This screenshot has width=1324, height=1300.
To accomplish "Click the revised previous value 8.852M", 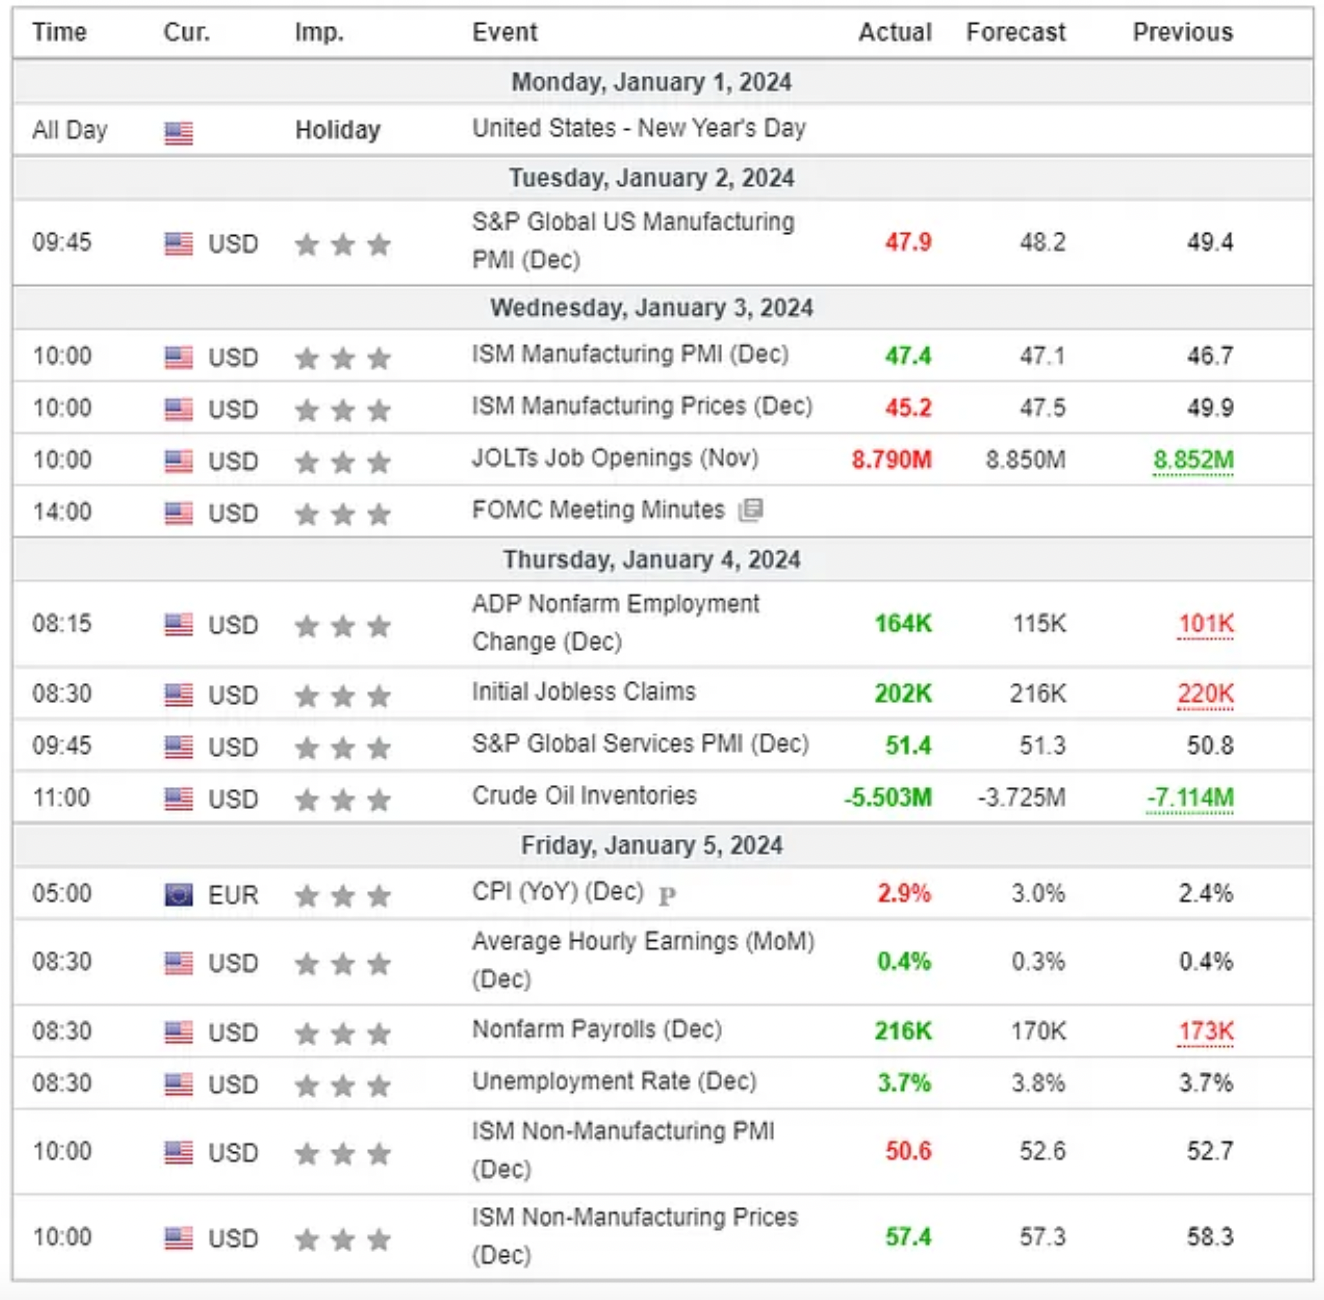I will click(1193, 460).
